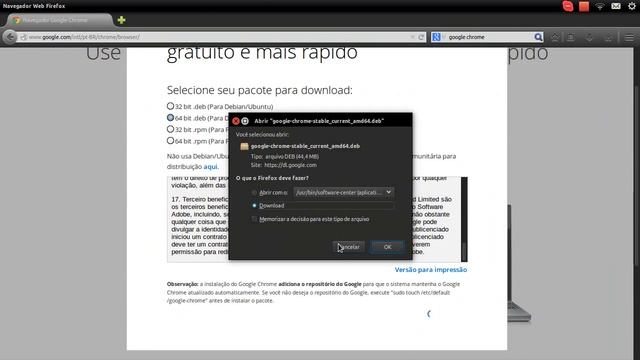Follow the 'aqui' link
Screen dimensions: 640x360
pos(211,167)
